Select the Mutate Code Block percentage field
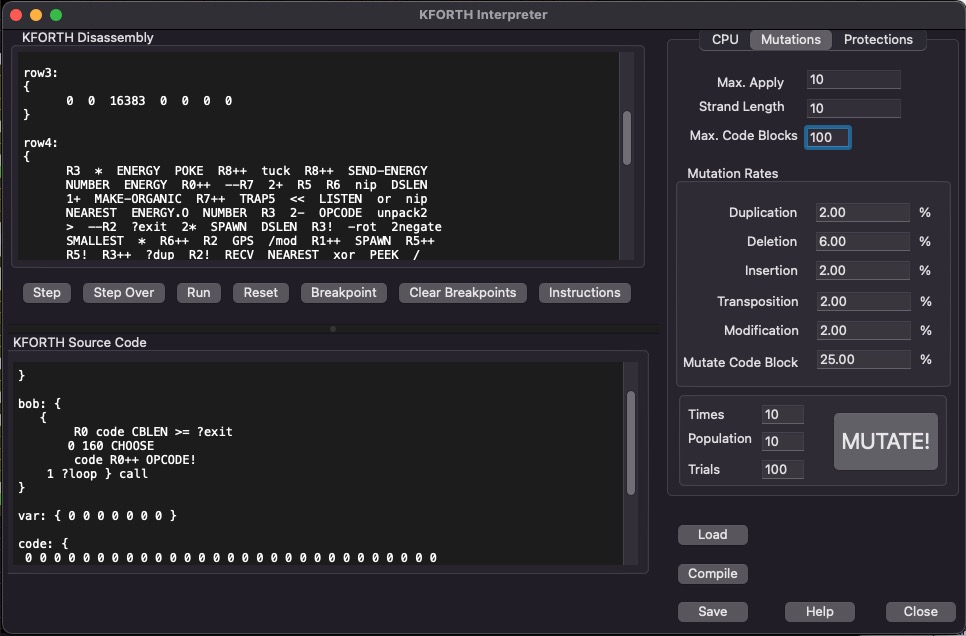Viewport: 966px width, 636px height. pos(863,359)
